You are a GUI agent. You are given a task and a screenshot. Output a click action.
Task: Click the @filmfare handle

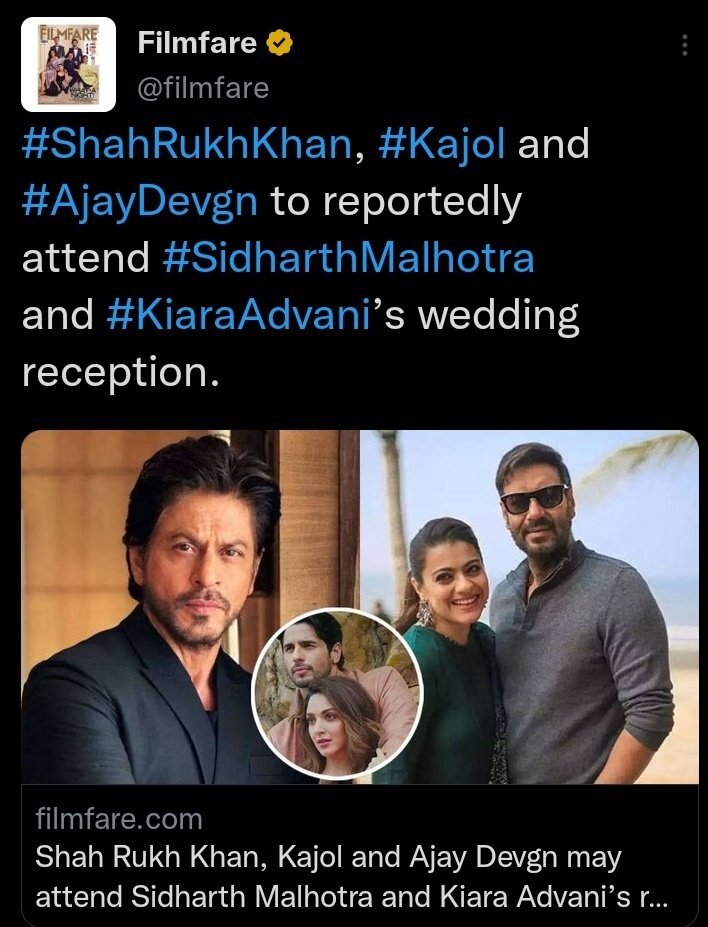203,88
